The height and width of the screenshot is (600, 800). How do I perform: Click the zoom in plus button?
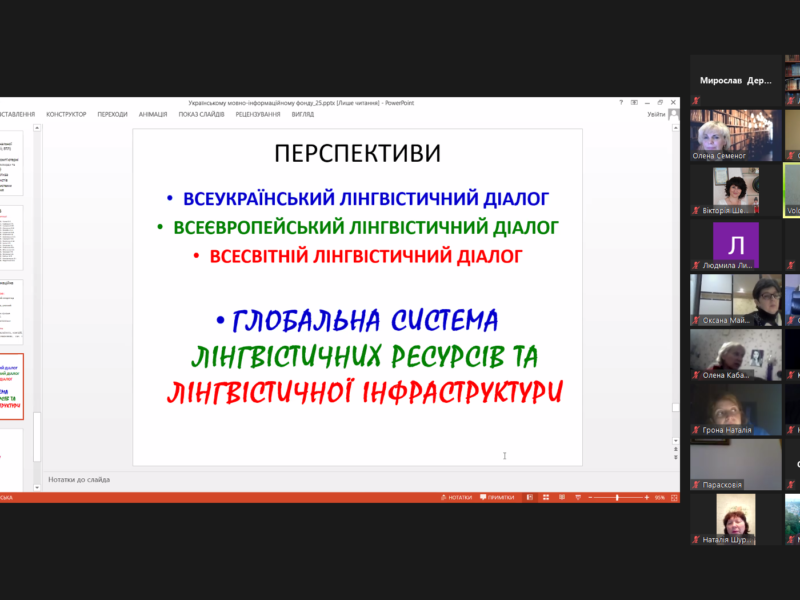[646, 497]
